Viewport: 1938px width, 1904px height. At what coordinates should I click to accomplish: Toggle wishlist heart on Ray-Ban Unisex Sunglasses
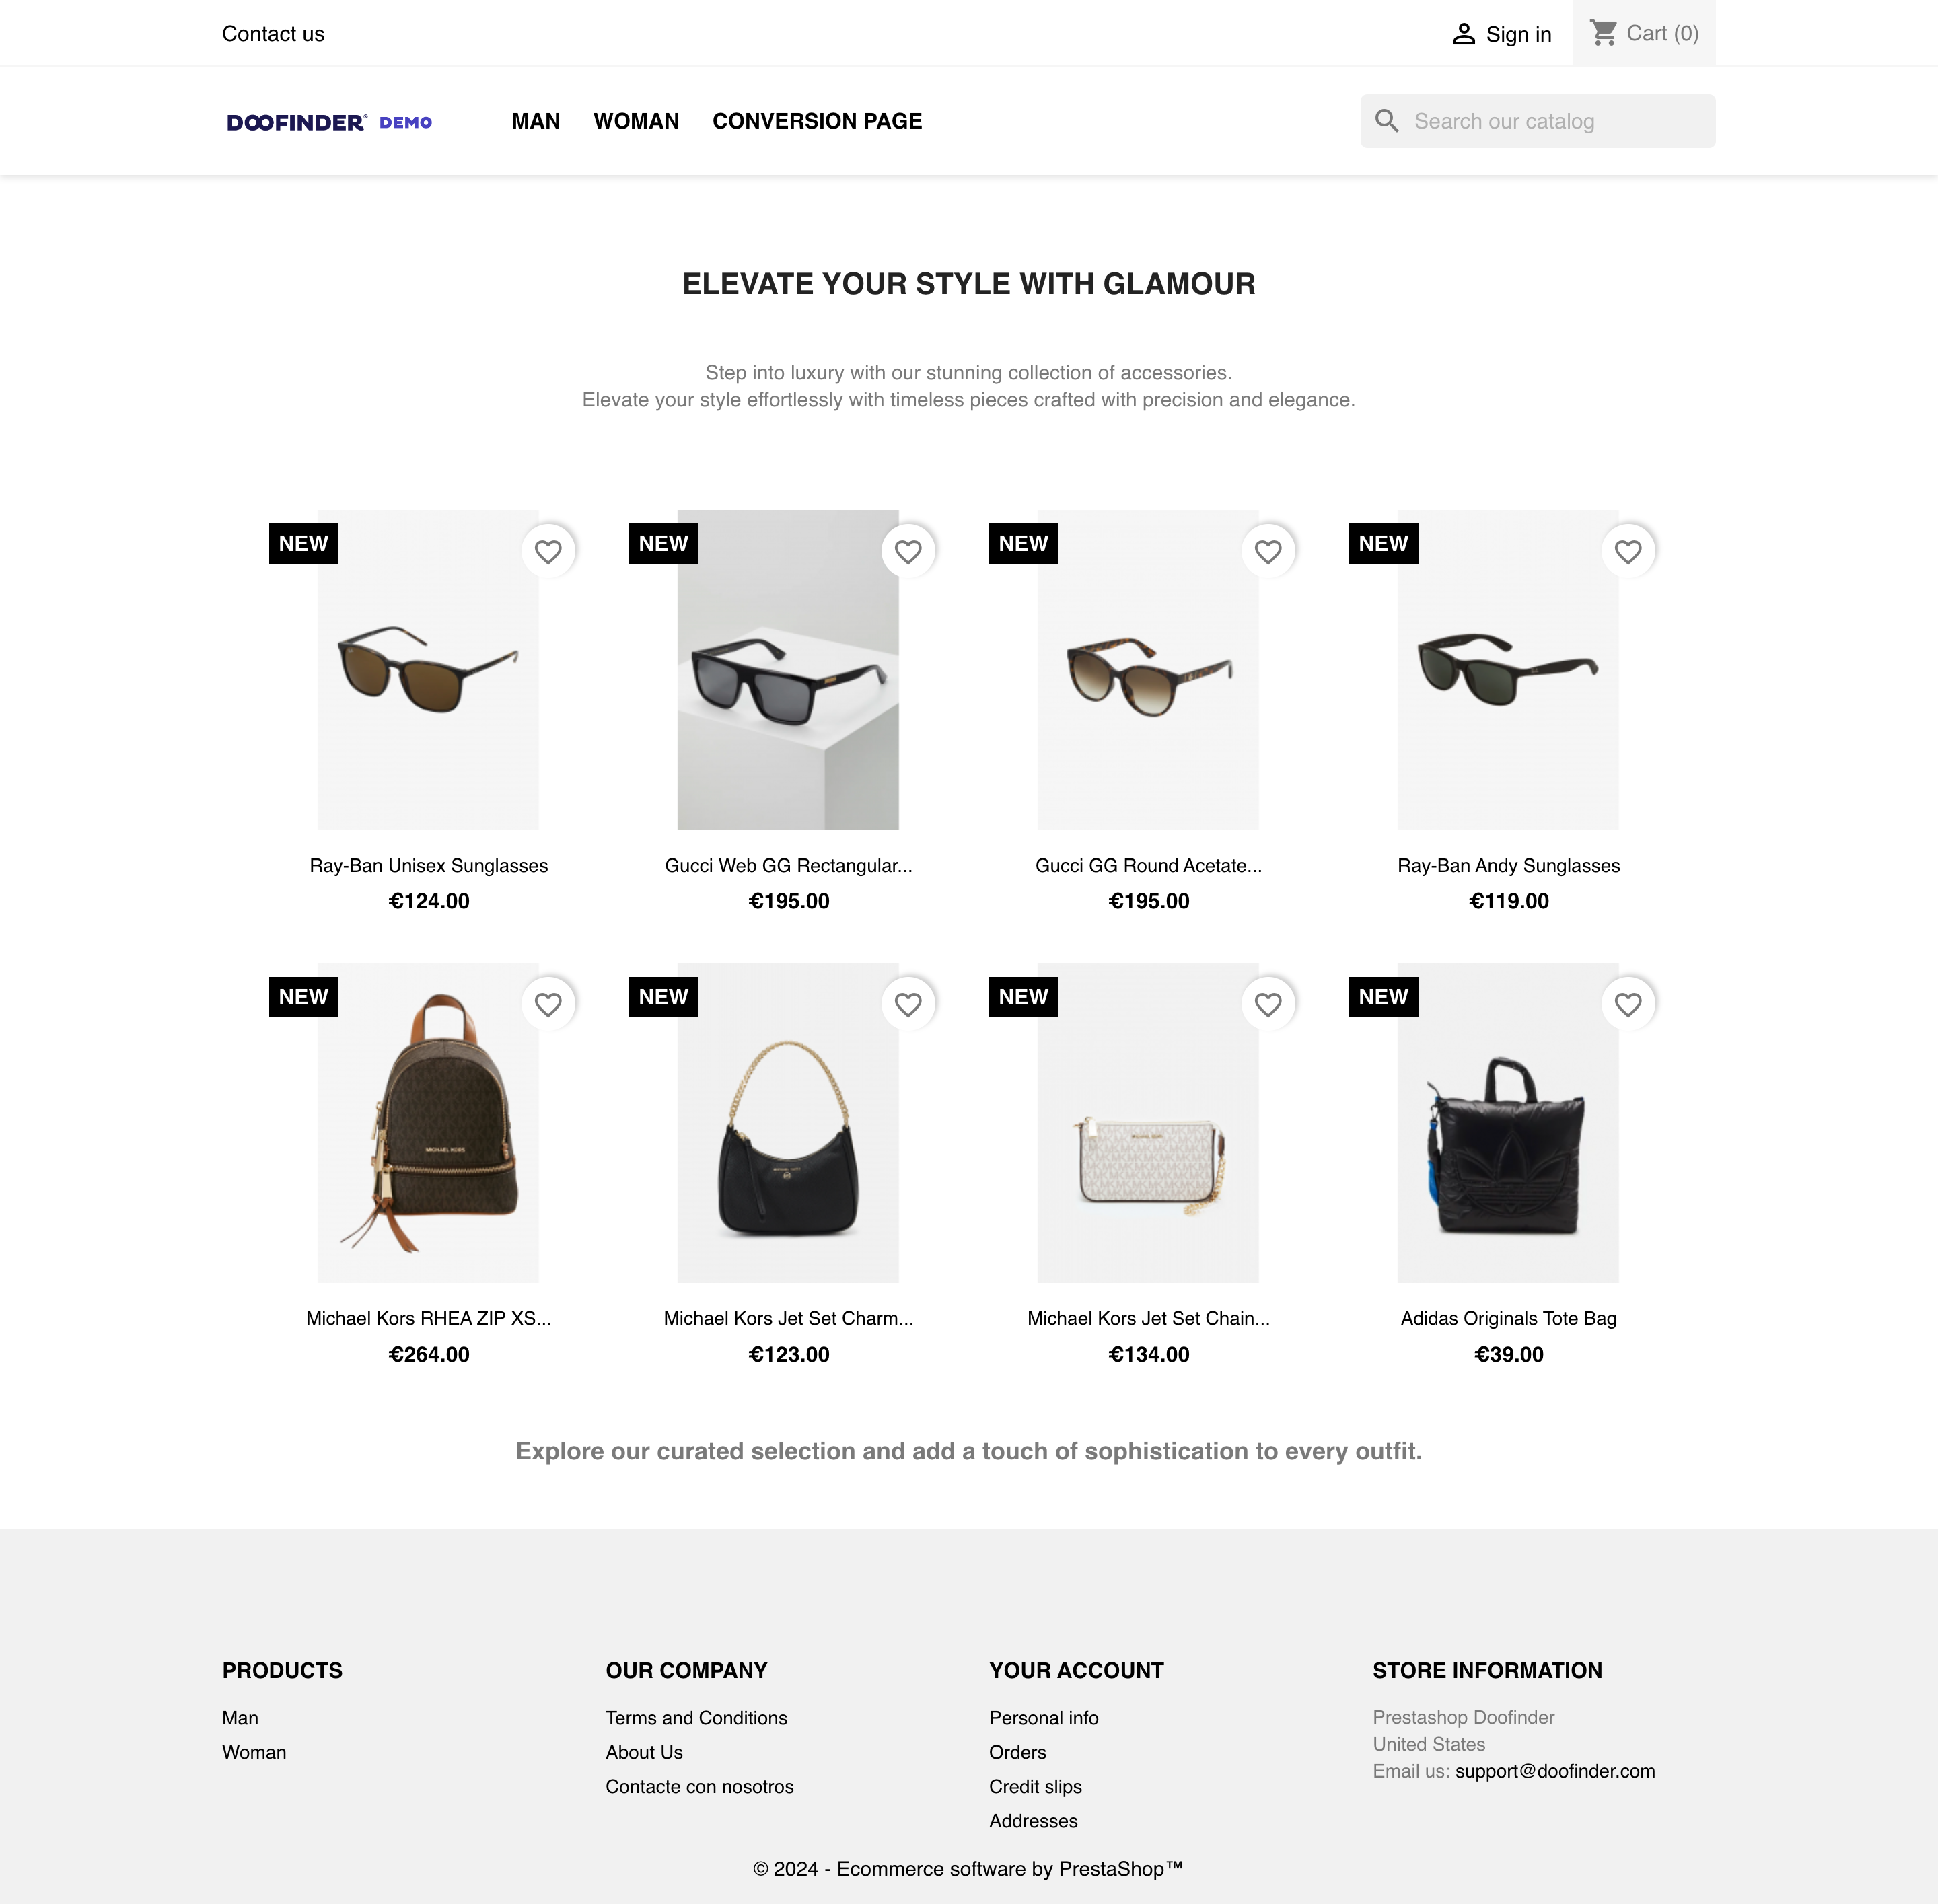click(x=550, y=551)
